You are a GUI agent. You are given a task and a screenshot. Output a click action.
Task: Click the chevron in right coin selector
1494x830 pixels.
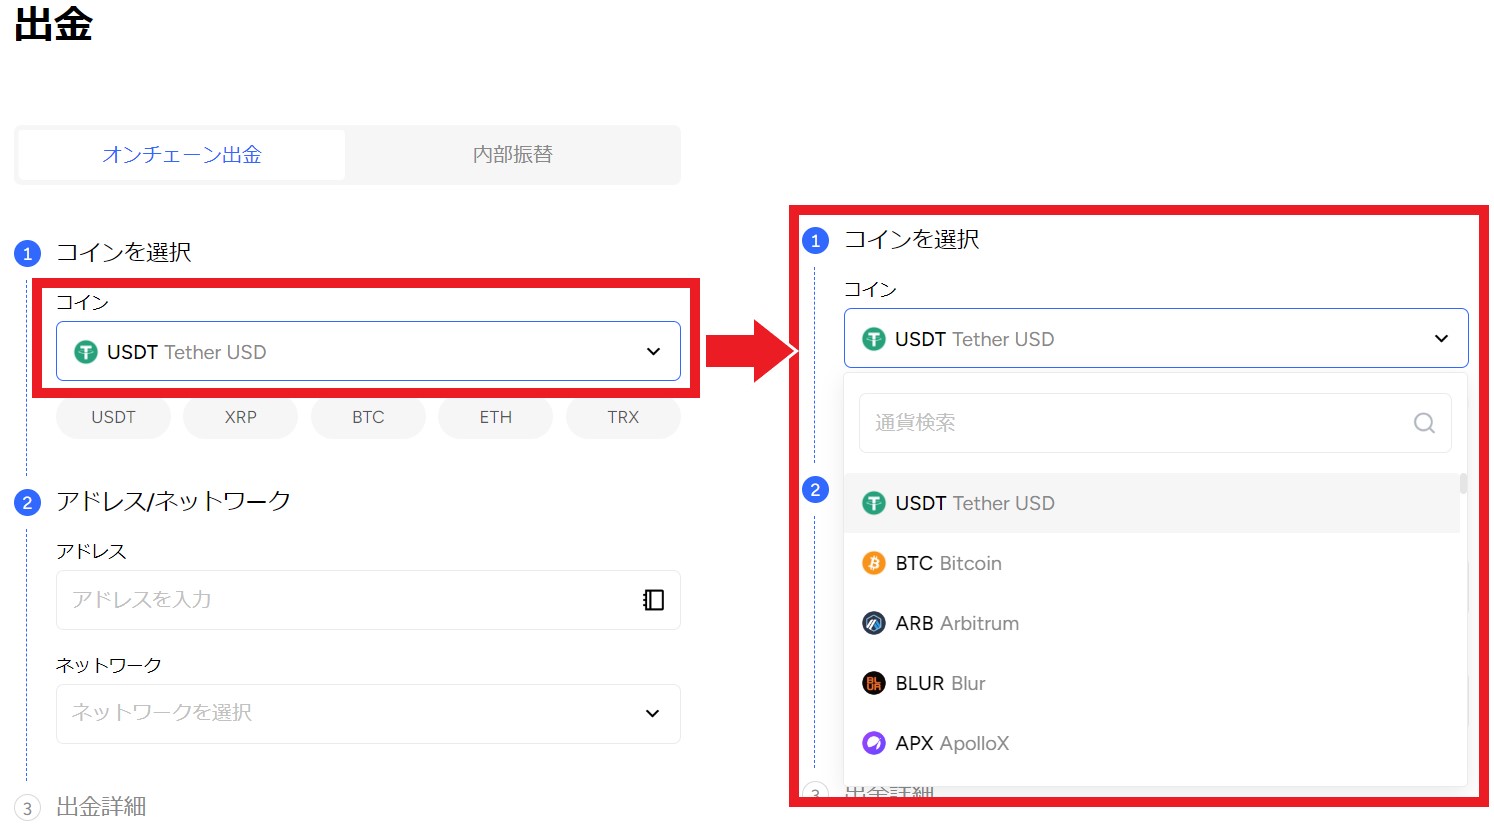(1441, 339)
